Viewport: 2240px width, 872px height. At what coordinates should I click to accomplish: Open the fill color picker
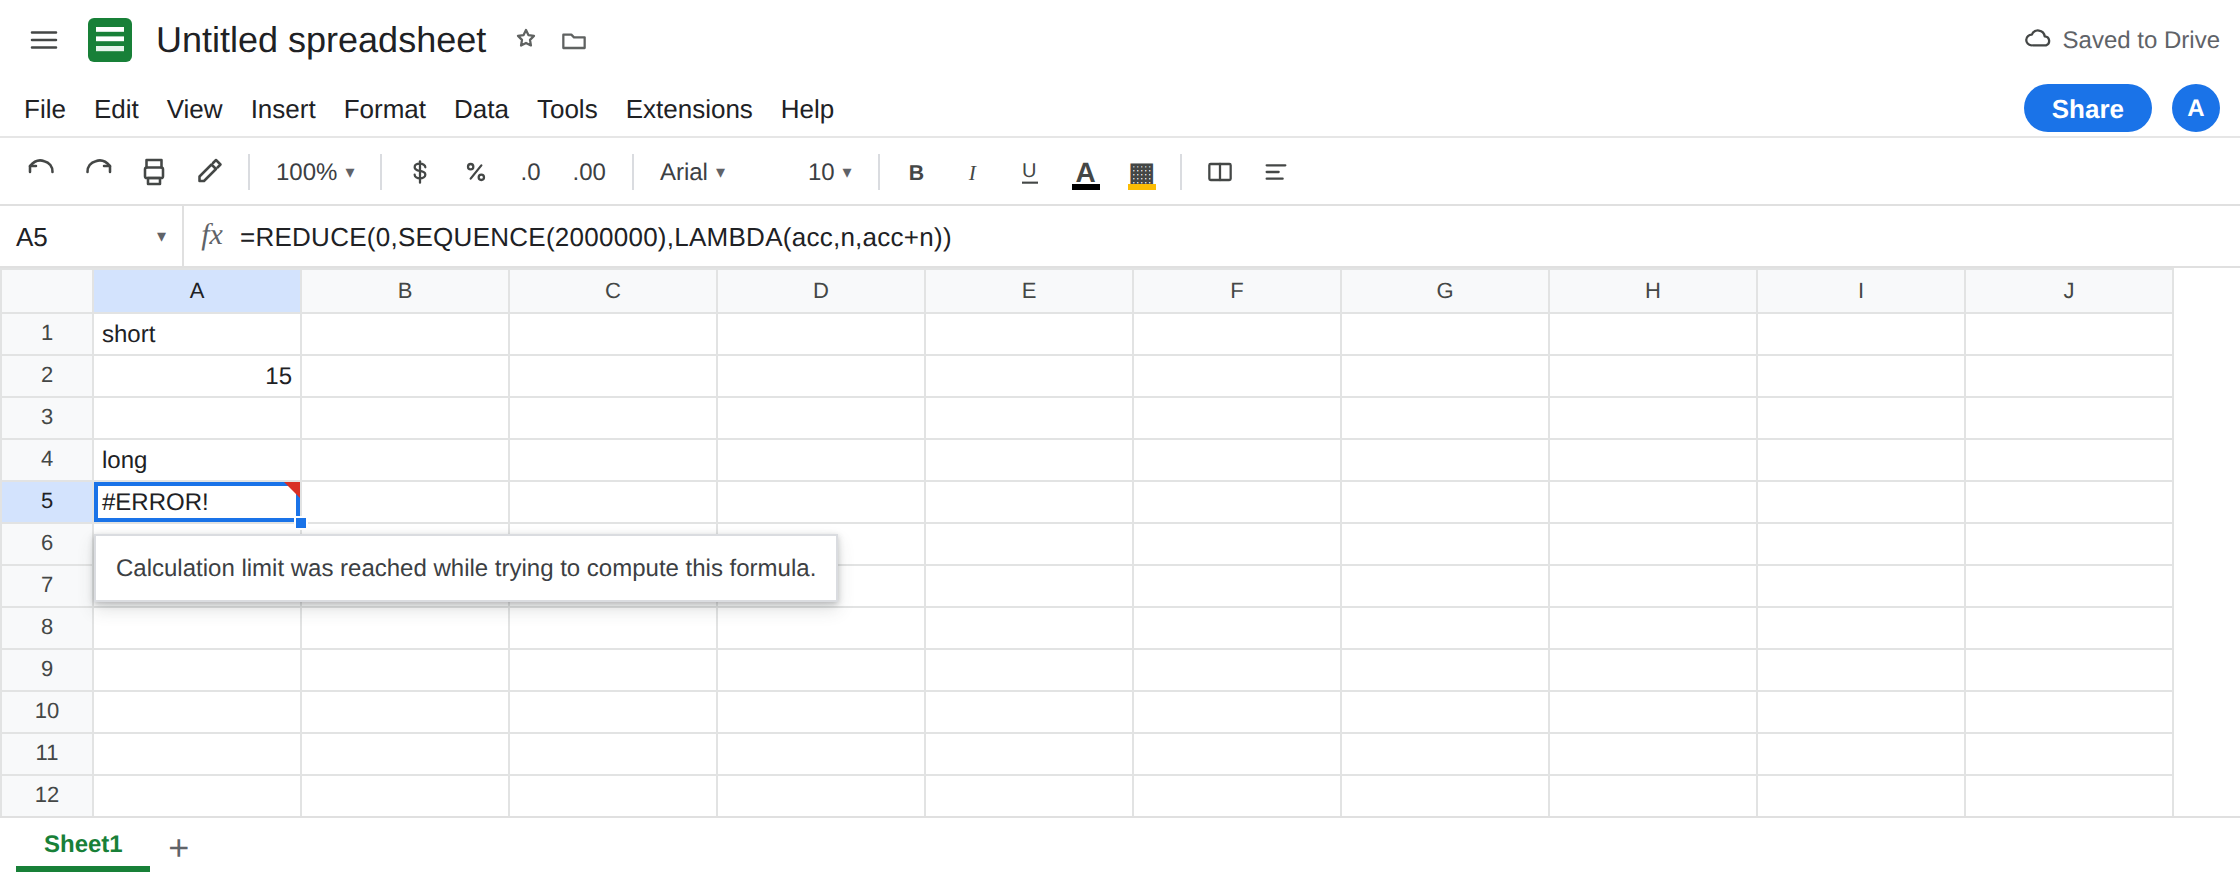(1142, 173)
